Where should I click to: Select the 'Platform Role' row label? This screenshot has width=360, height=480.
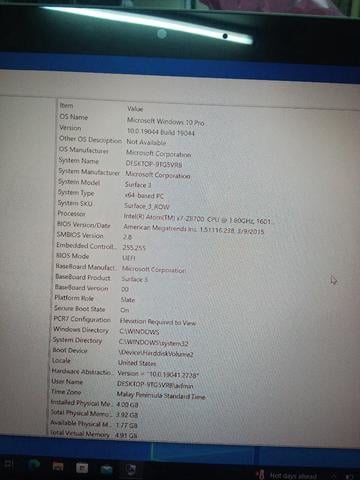[x=74, y=298]
